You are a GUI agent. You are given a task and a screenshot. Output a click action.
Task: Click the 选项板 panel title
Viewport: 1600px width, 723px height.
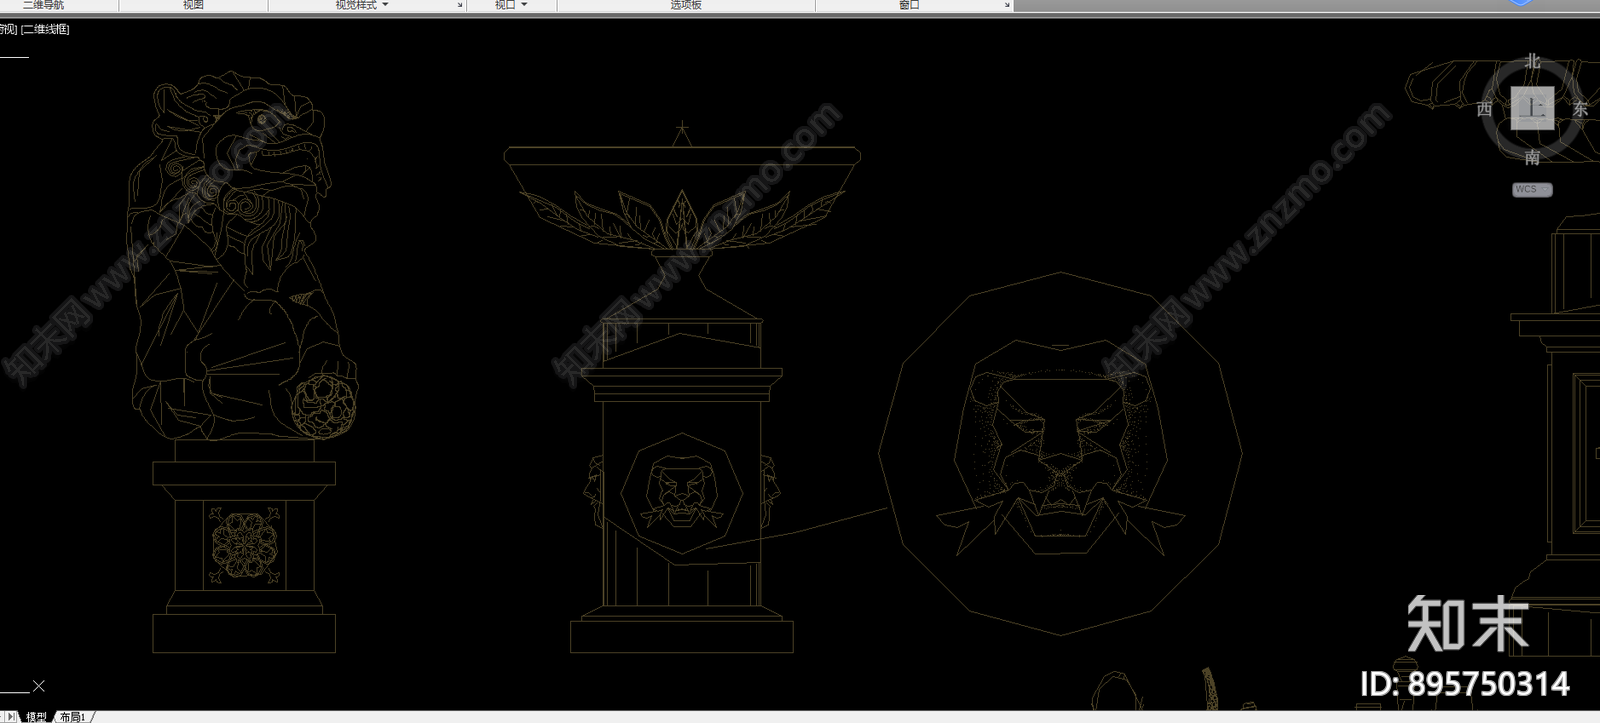pyautogui.click(x=686, y=5)
